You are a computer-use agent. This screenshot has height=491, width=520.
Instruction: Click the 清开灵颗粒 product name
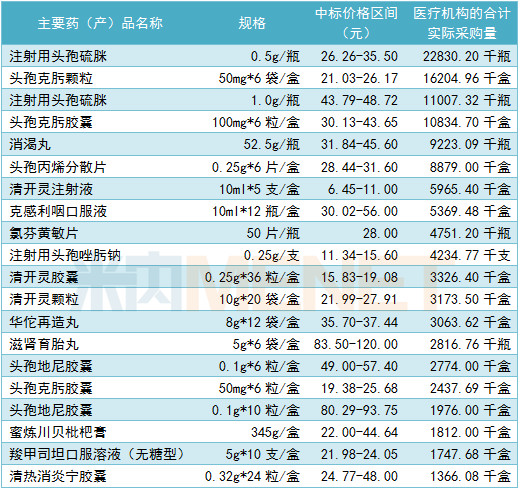tap(44, 299)
